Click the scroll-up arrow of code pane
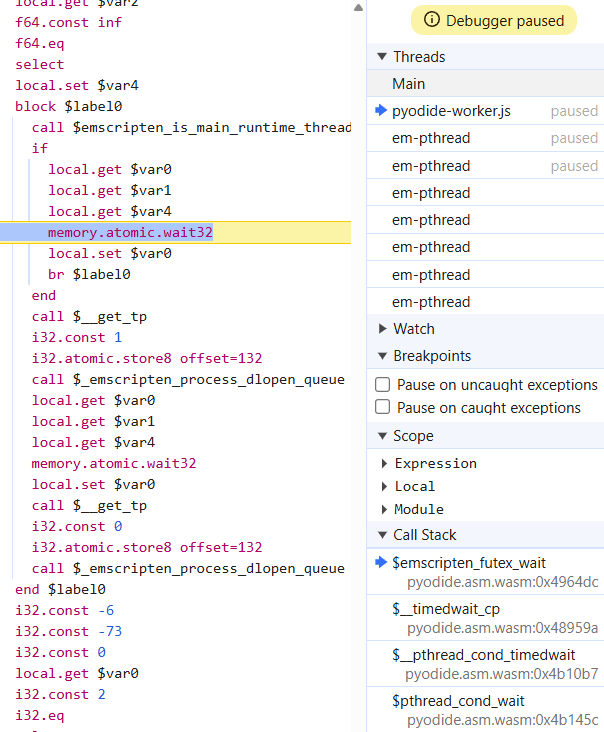The image size is (604, 732). pos(358,8)
